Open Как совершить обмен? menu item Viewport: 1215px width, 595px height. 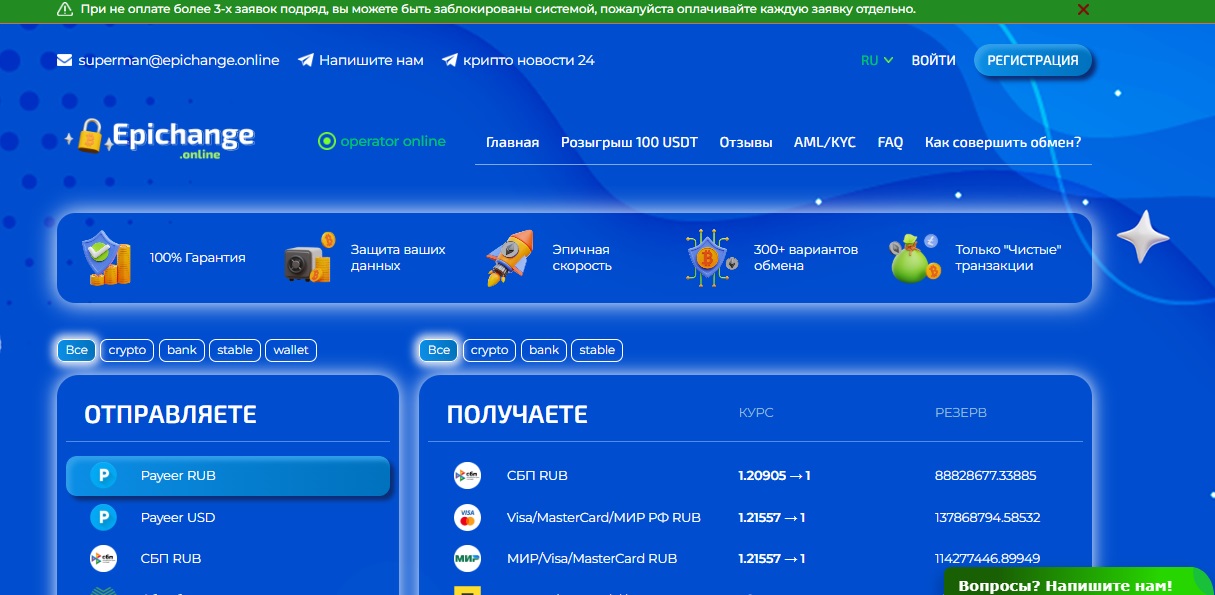coord(1003,142)
